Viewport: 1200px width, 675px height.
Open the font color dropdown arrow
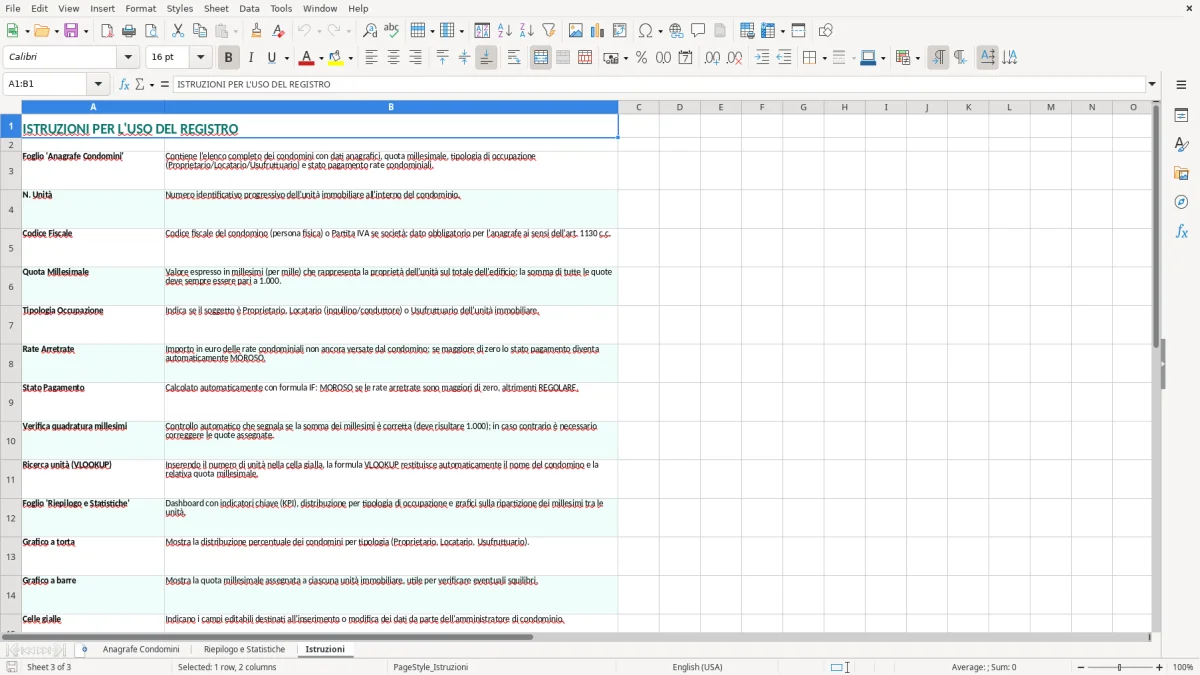click(x=321, y=58)
